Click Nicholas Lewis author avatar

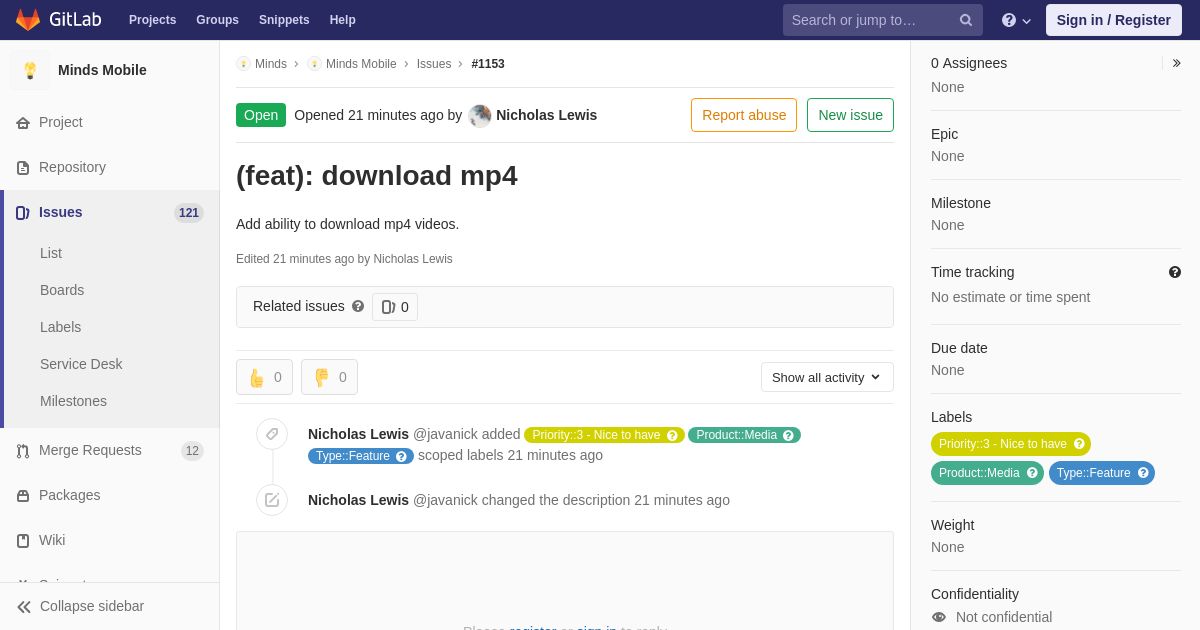tap(480, 116)
